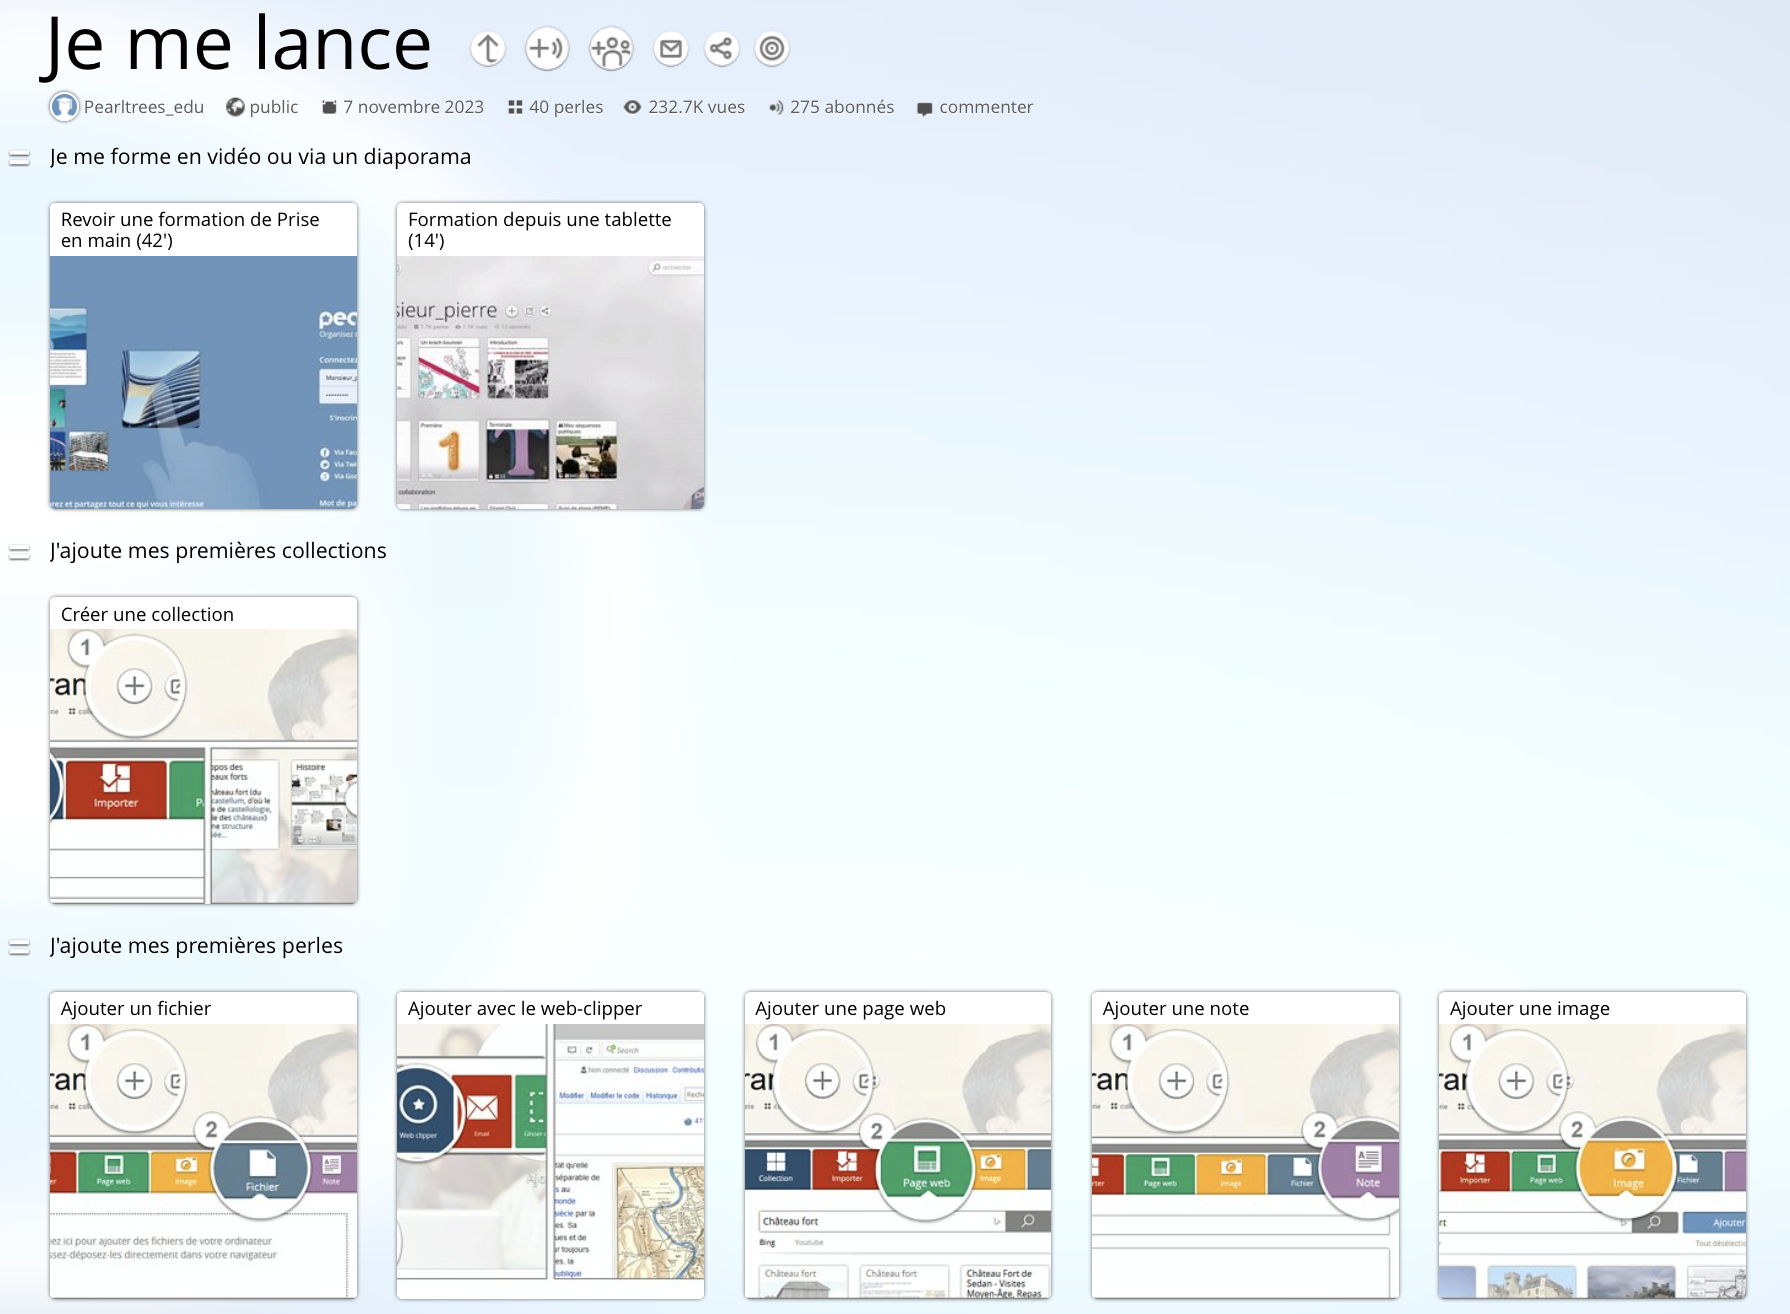Click the concentric circles target icon
Viewport: 1790px width, 1314px height.
point(772,49)
